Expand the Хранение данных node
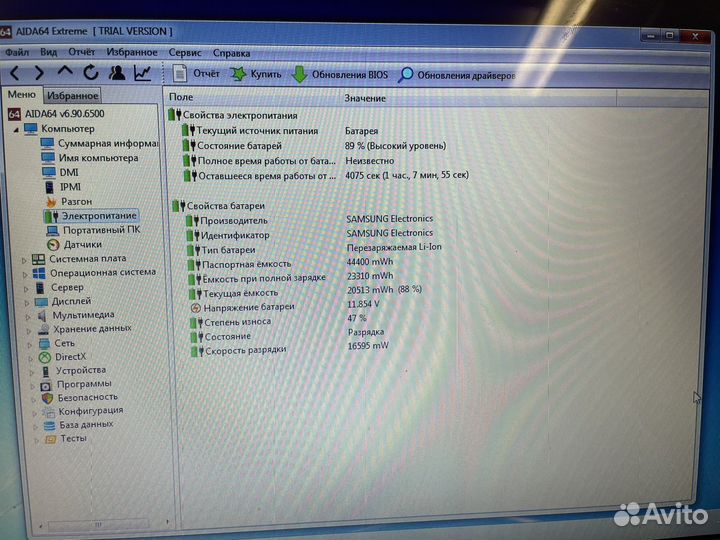 pos(28,331)
